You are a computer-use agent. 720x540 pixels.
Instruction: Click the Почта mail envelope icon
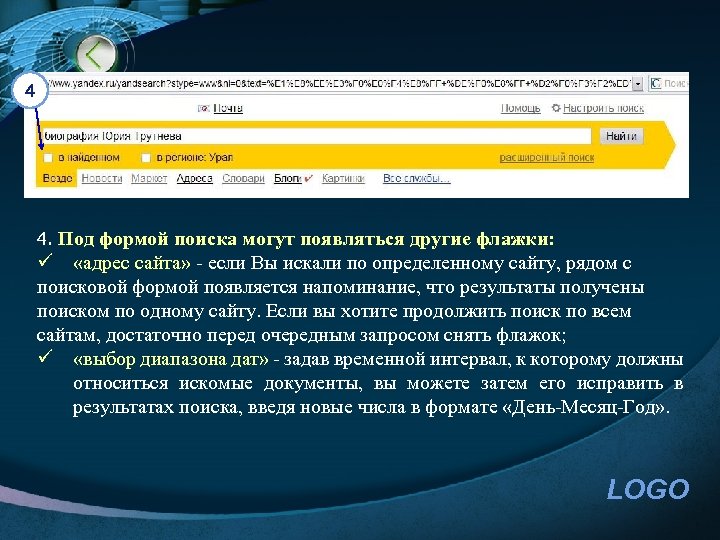click(203, 108)
